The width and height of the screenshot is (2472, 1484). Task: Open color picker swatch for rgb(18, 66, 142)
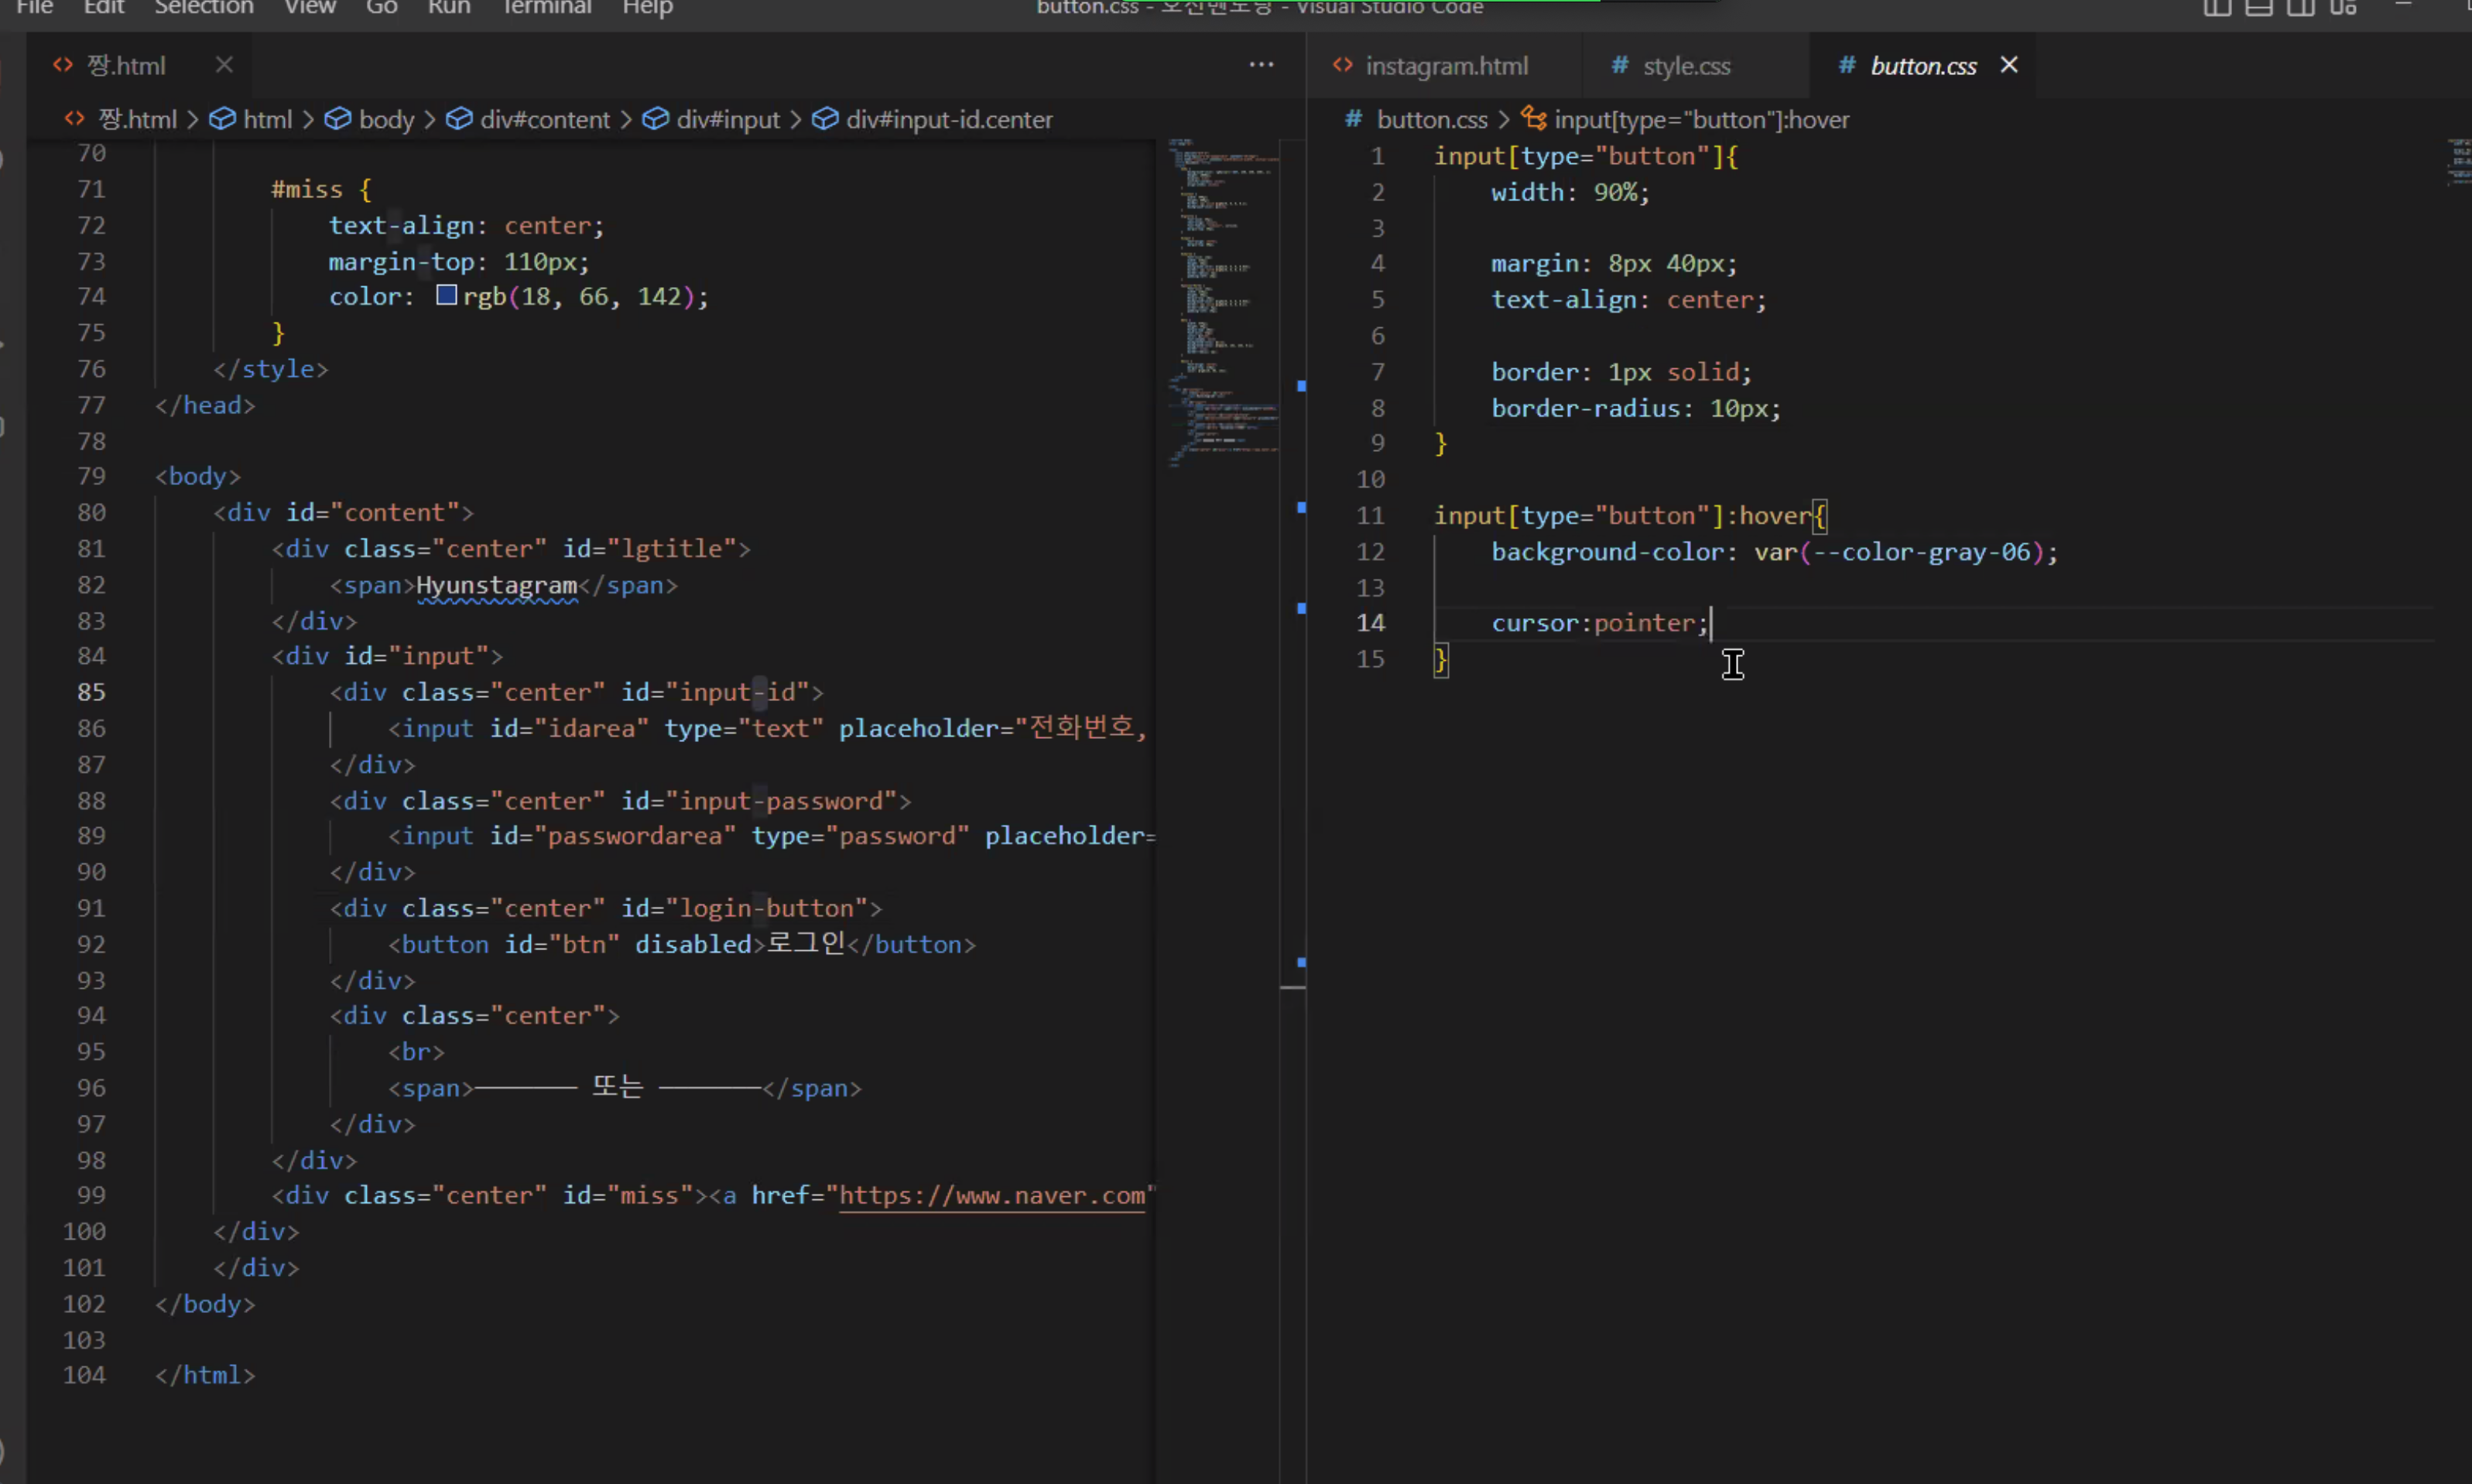(x=446, y=295)
